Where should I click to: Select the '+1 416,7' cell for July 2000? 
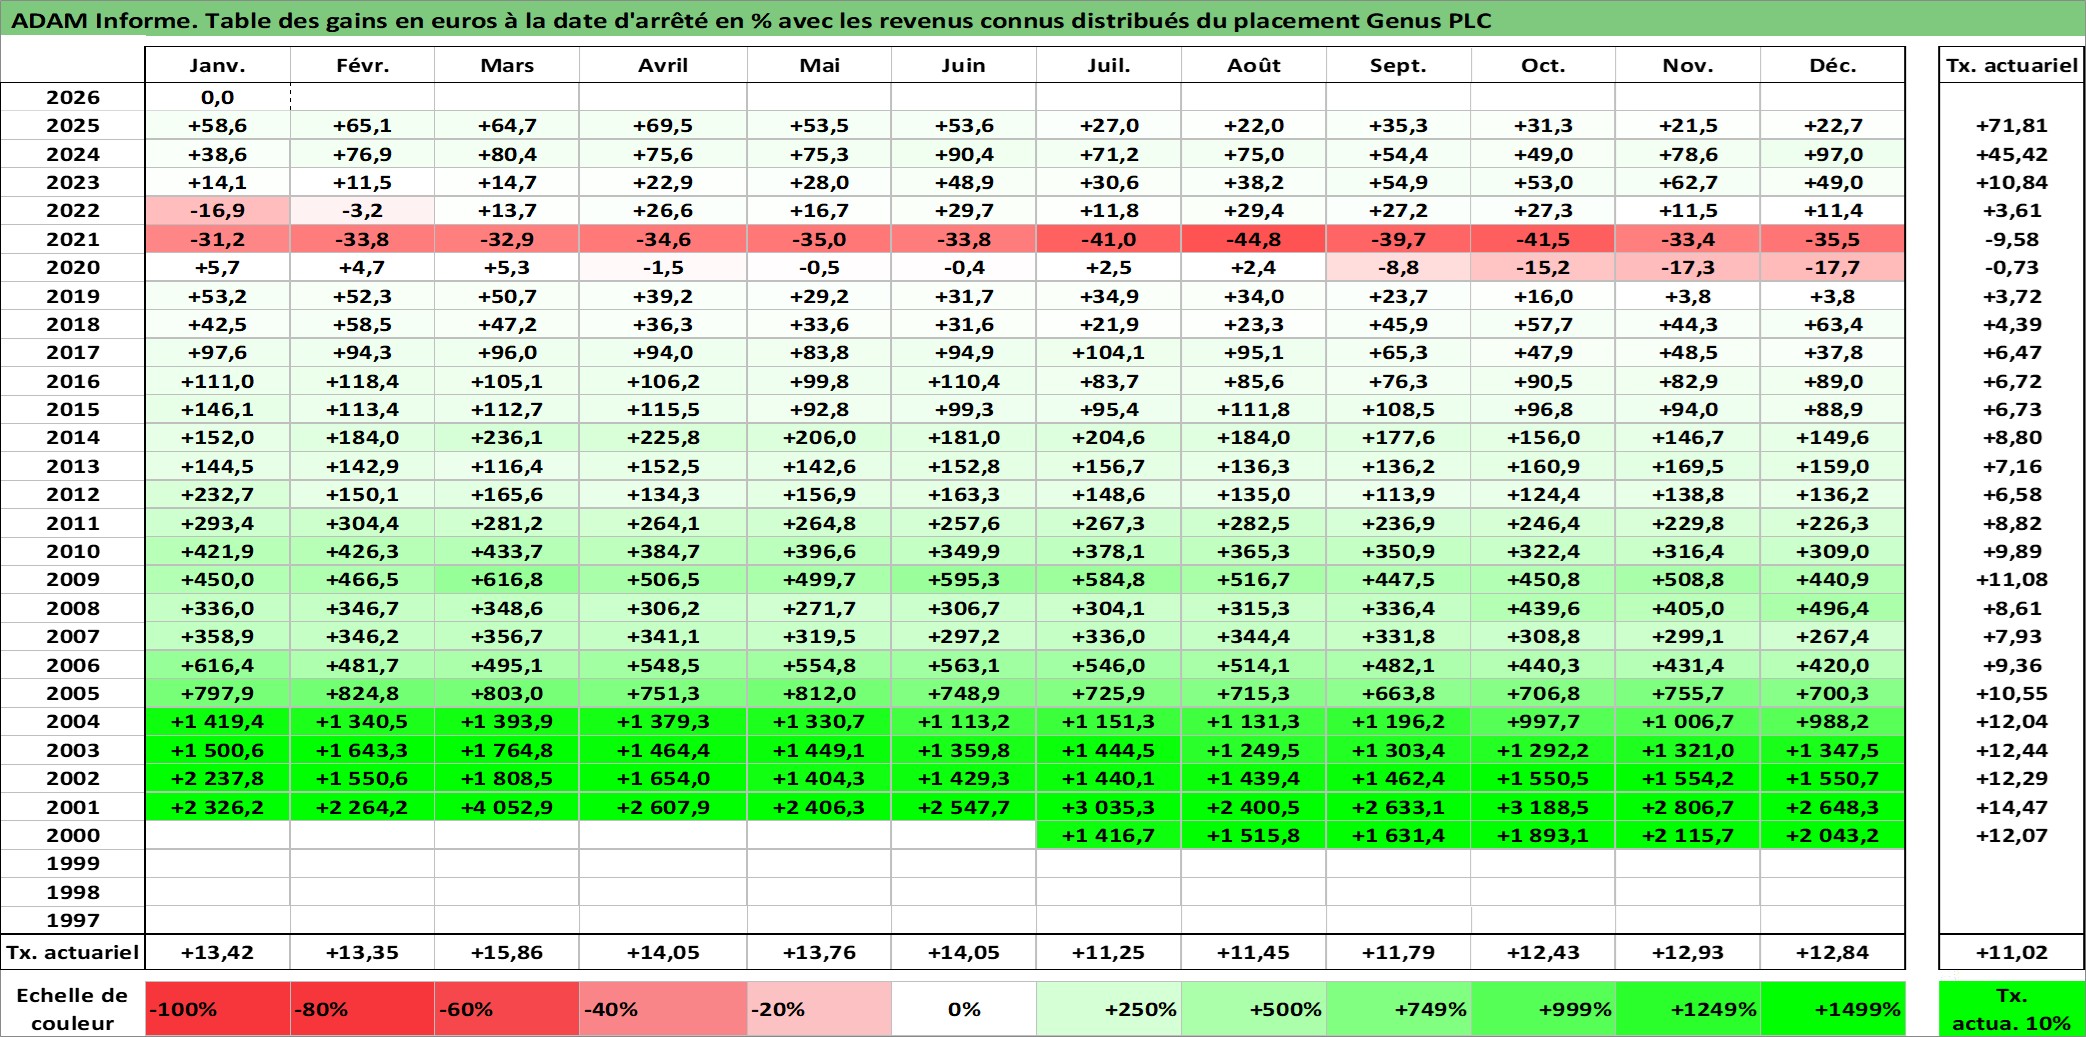pos(1109,835)
